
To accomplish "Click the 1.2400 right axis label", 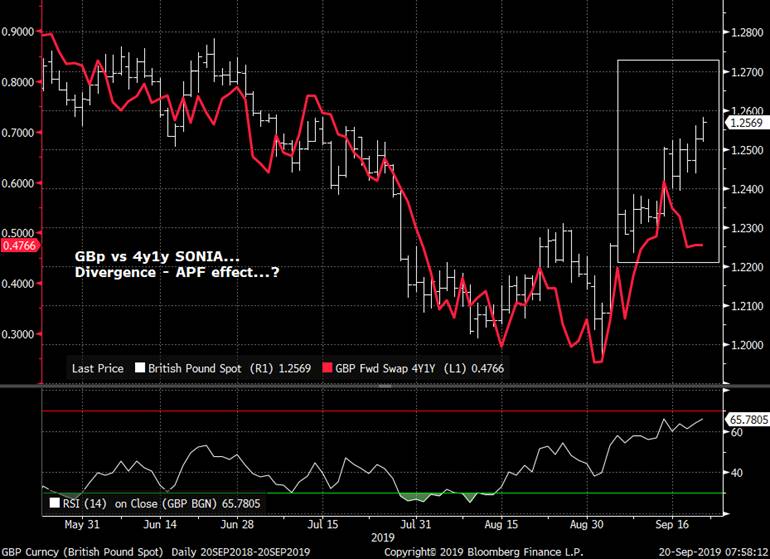I will pos(747,189).
